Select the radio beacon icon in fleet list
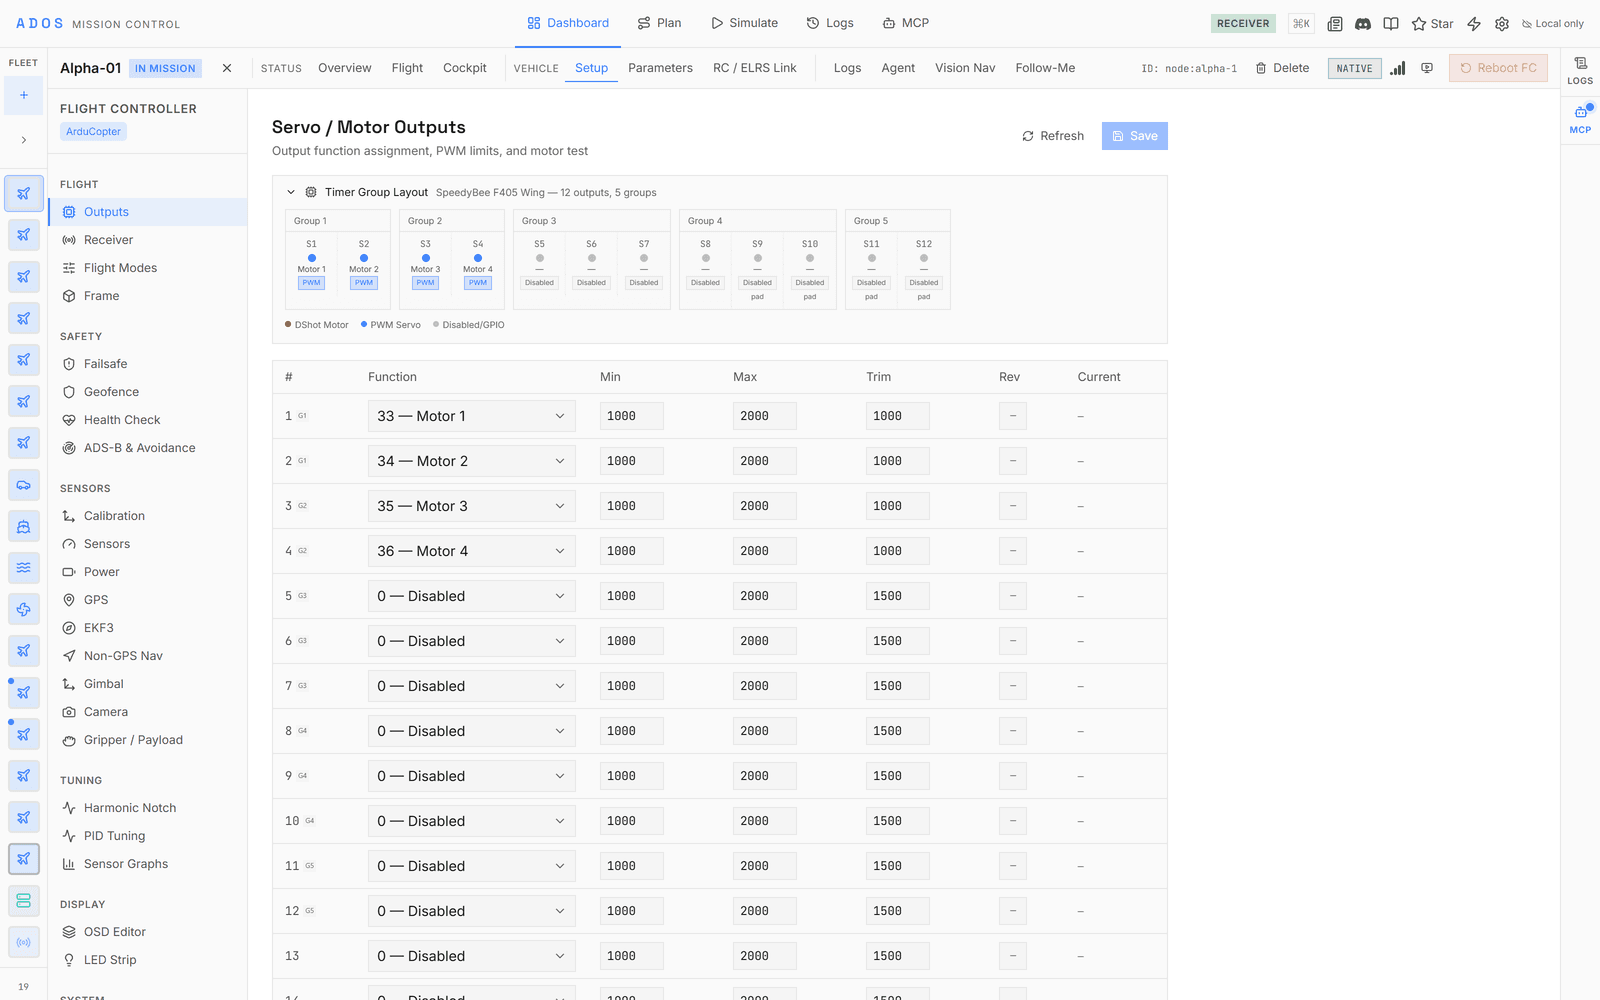Viewport: 1600px width, 1000px height. [x=24, y=942]
